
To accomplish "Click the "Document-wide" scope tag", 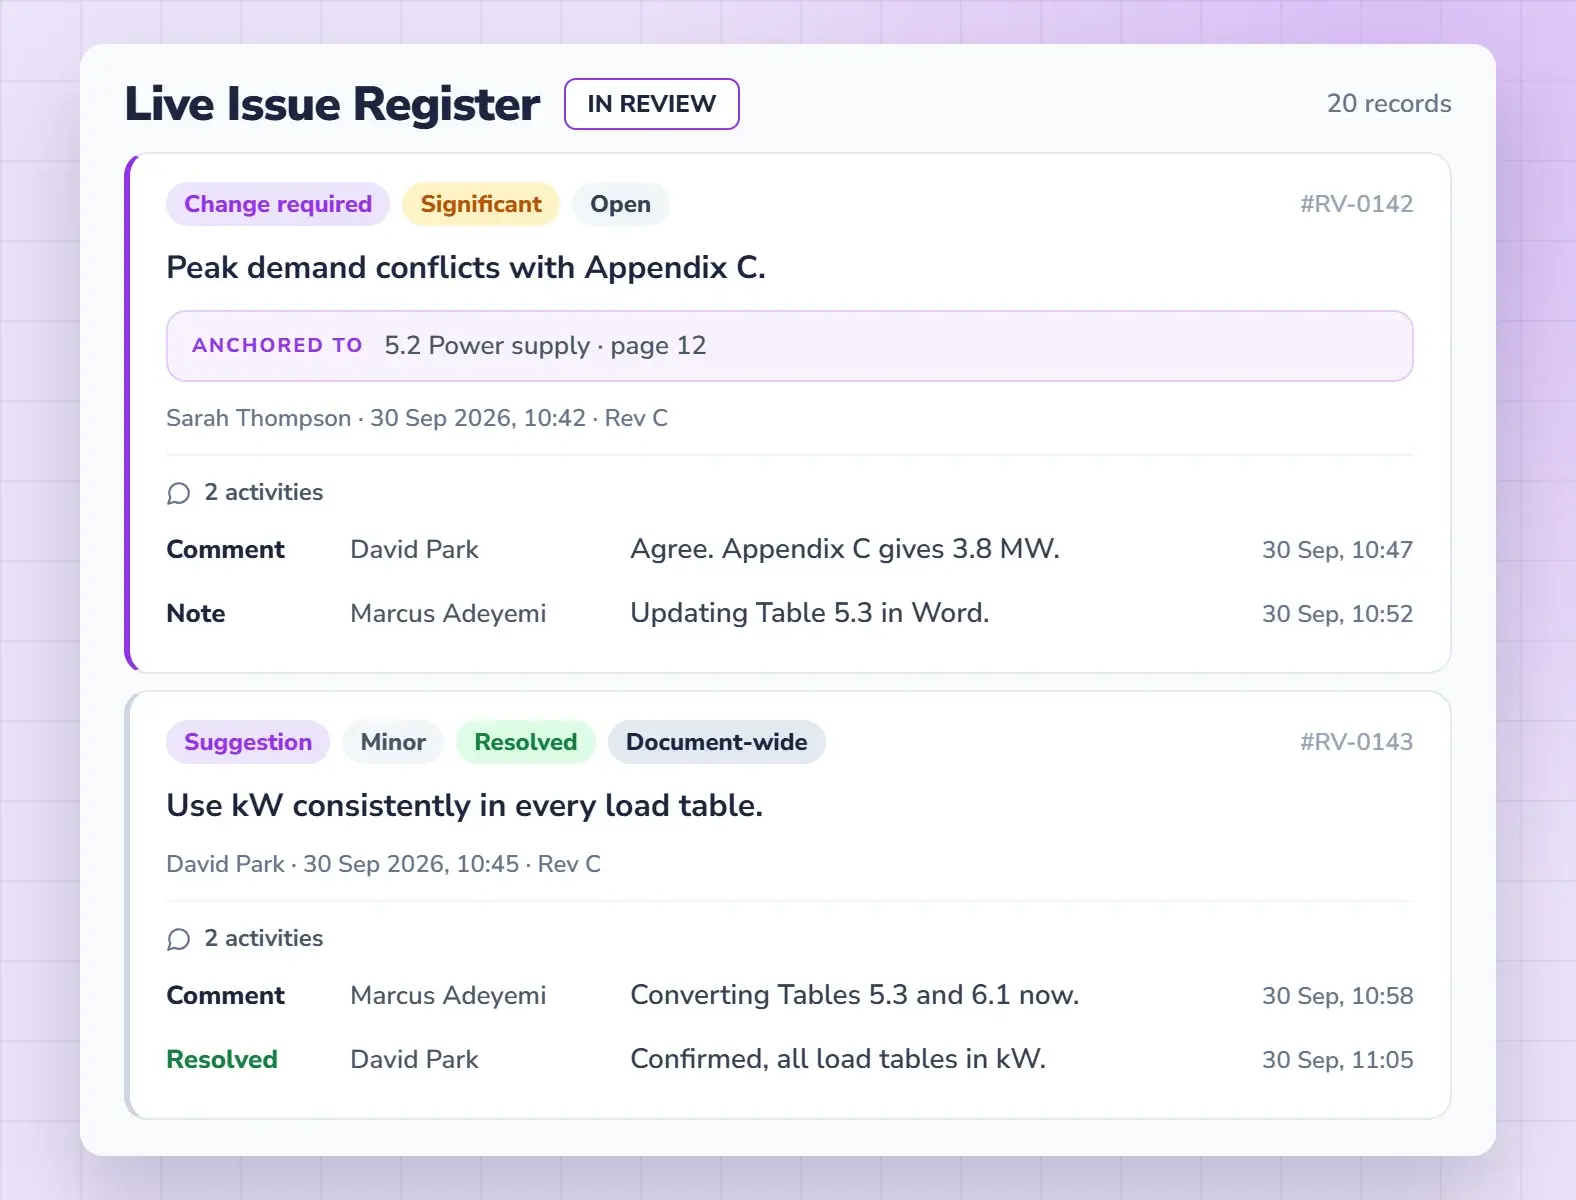I will (717, 742).
